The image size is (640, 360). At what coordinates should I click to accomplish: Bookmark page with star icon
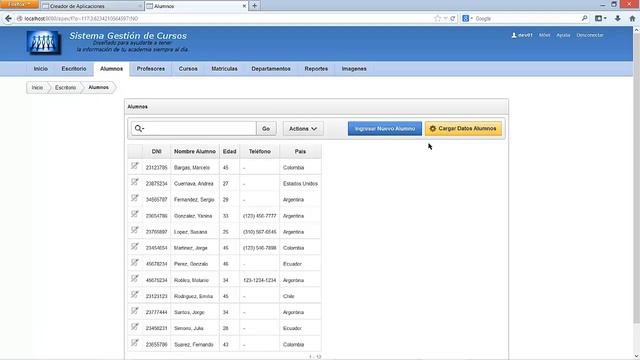tap(438, 18)
